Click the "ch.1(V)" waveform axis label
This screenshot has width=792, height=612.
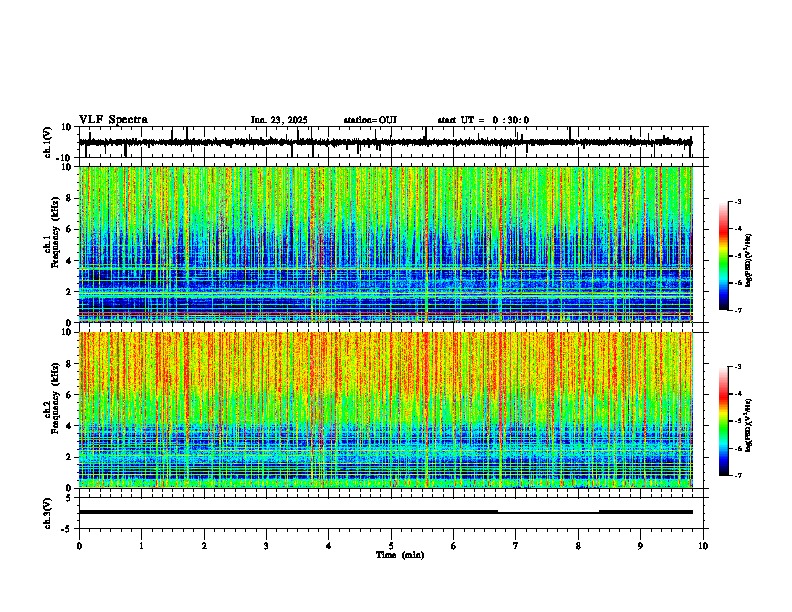point(48,142)
